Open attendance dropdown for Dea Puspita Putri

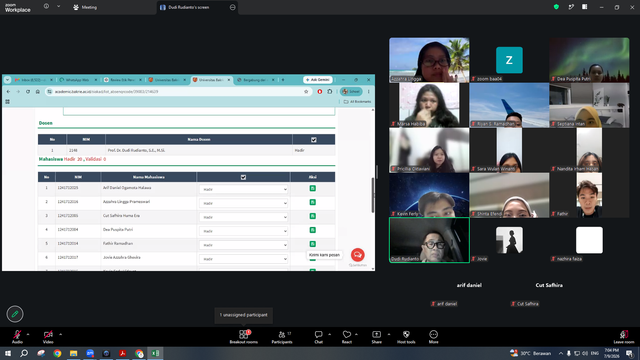[243, 231]
